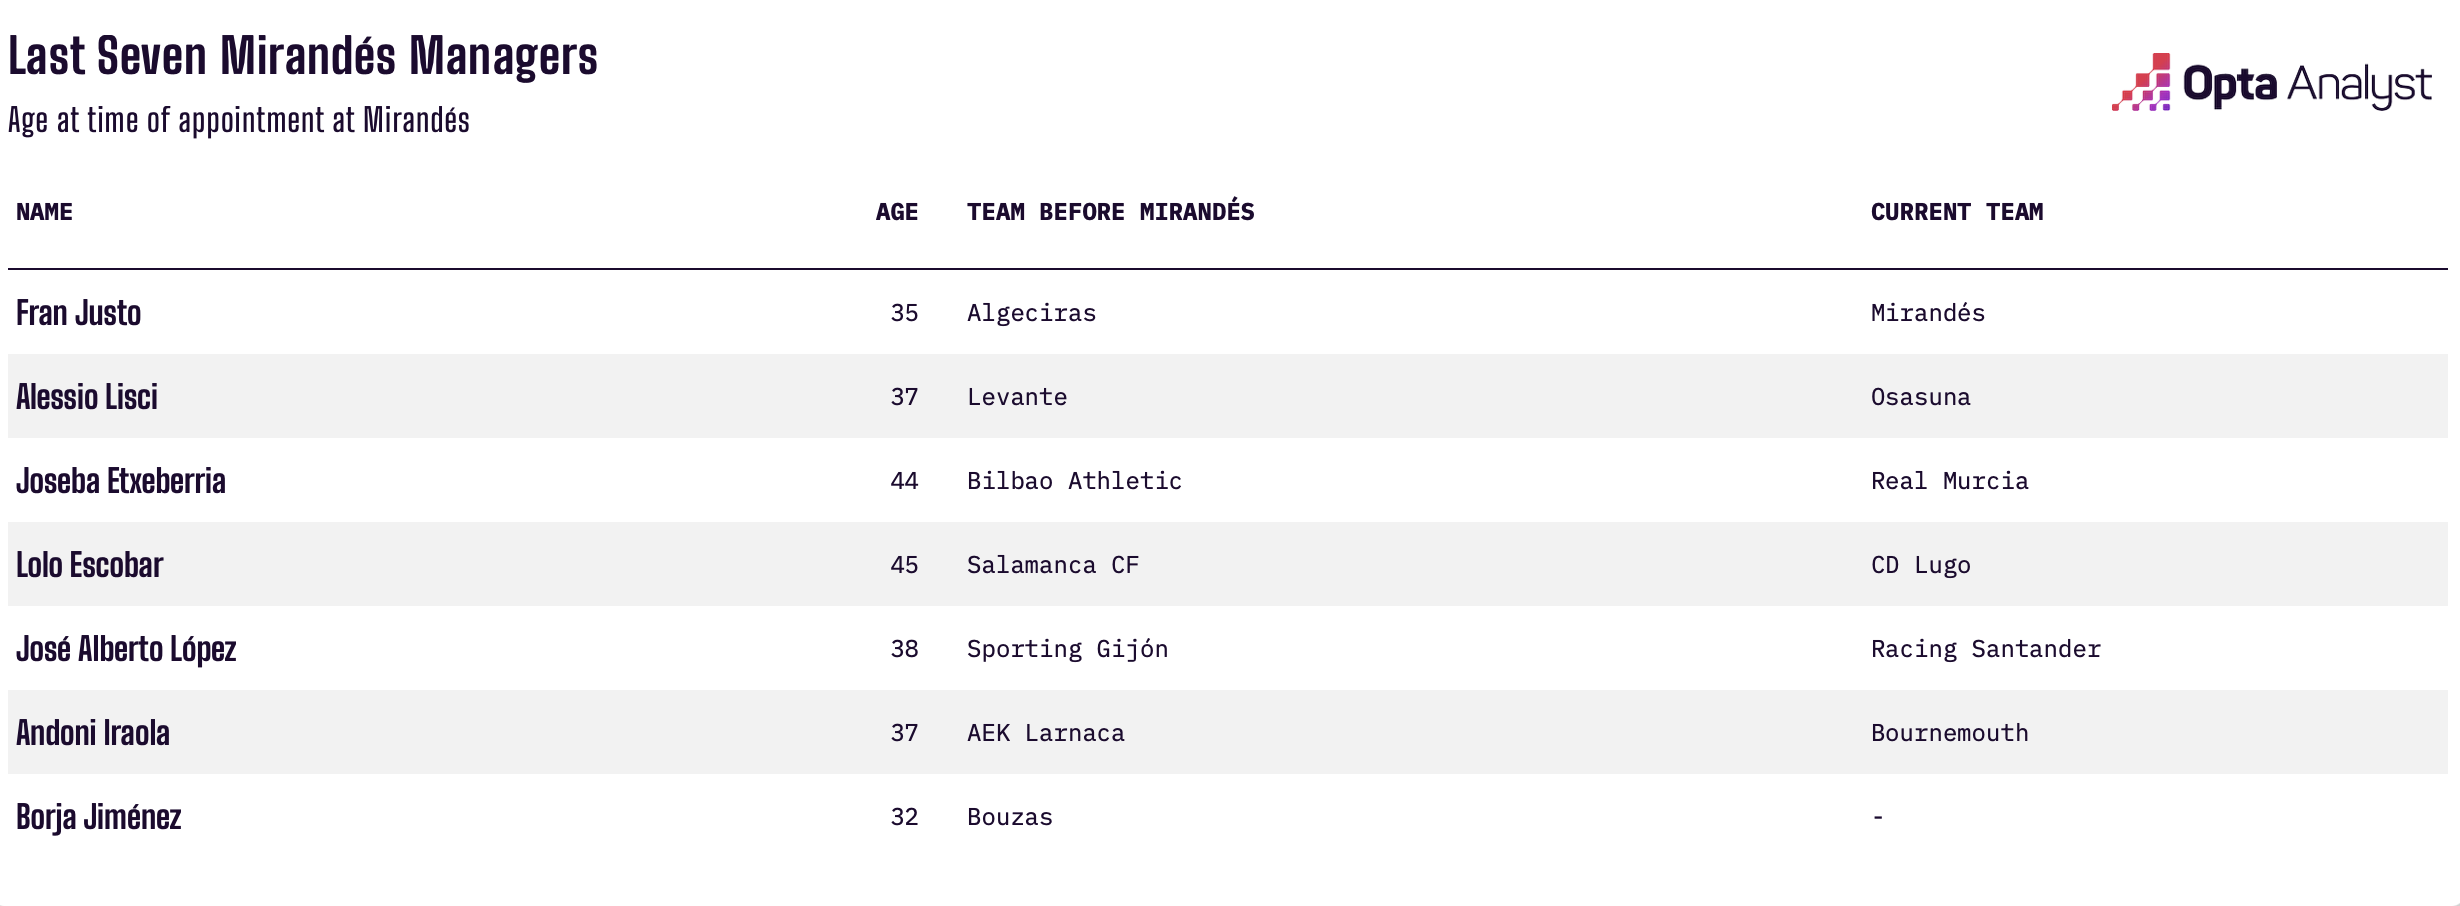Image resolution: width=2460 pixels, height=906 pixels.
Task: Click the Opta Analyst logo icon
Action: pos(2141,83)
